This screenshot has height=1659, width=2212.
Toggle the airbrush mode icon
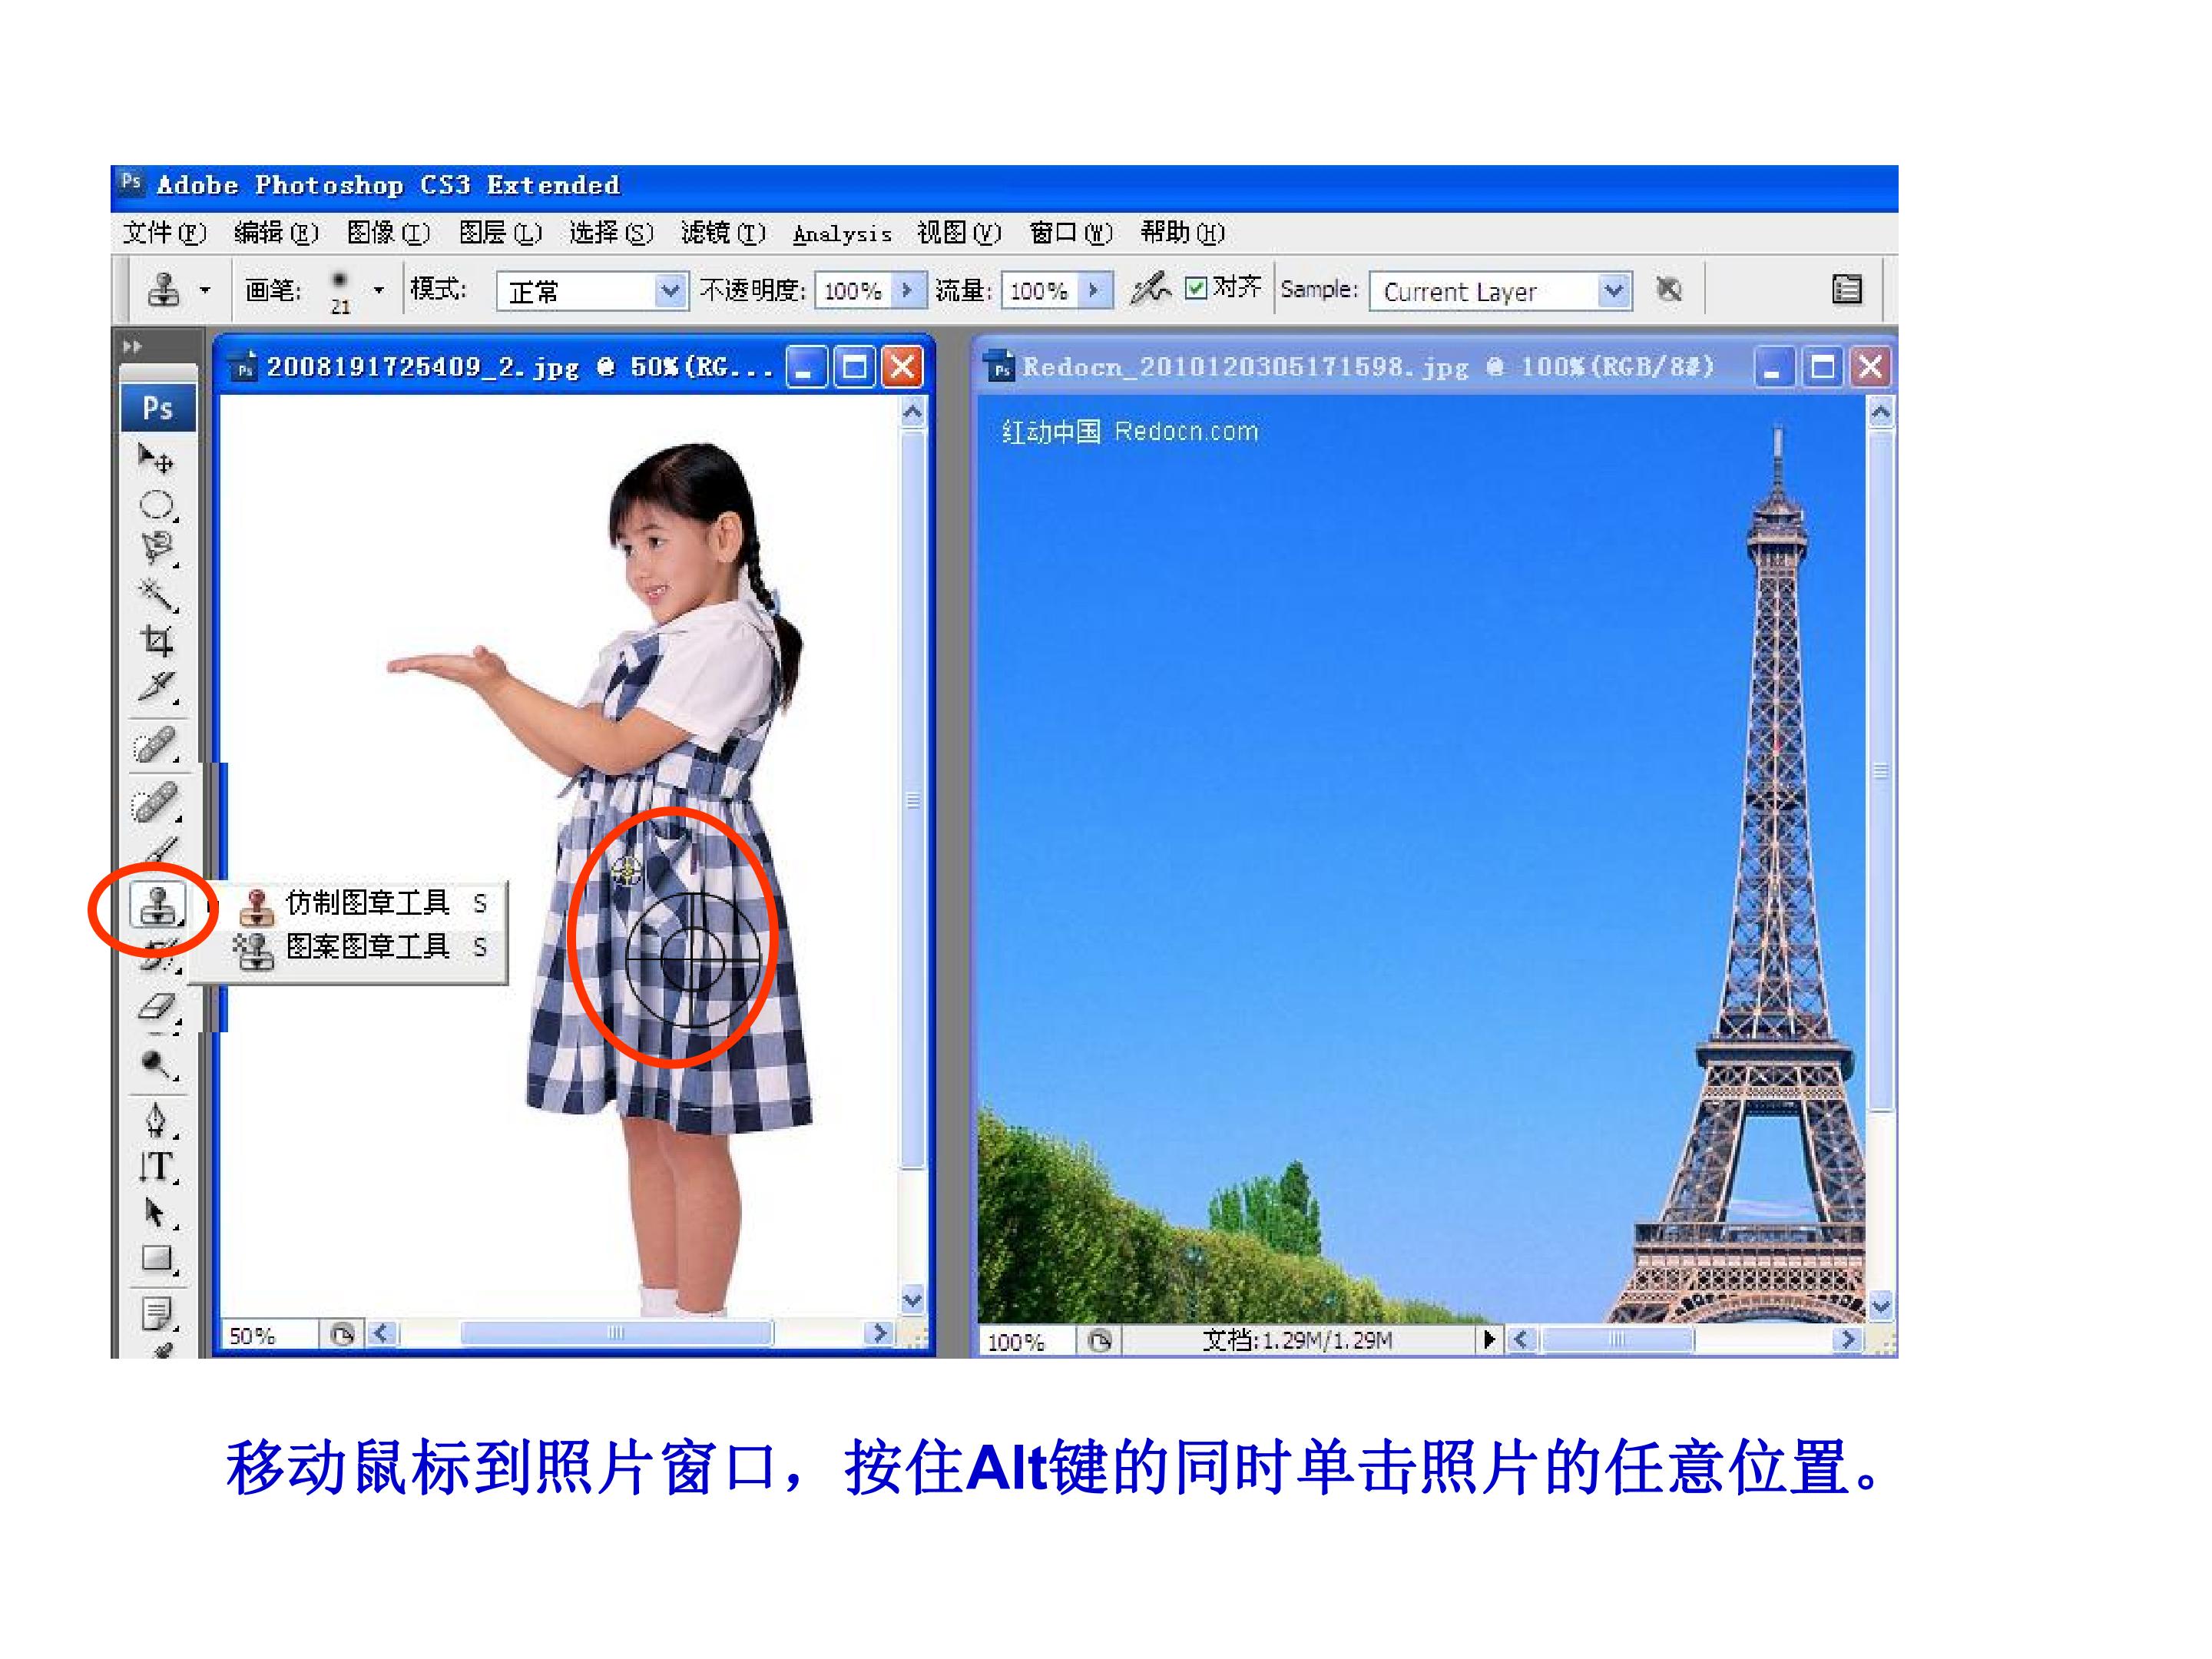coord(1149,289)
